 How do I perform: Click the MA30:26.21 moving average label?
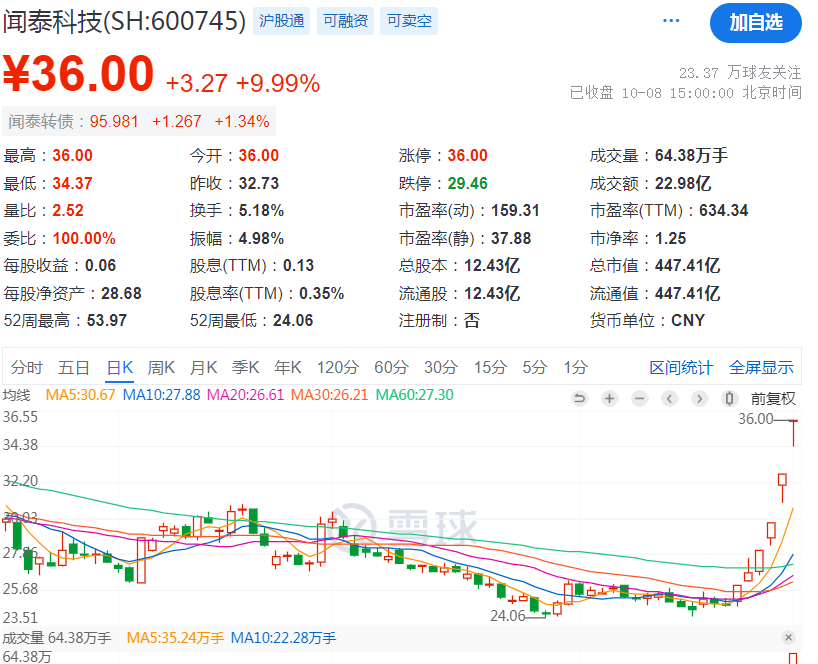[330, 395]
